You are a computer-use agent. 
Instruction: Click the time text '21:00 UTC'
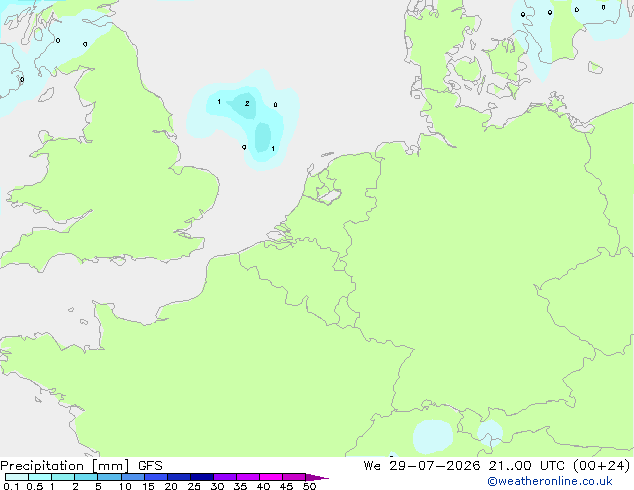(526, 466)
